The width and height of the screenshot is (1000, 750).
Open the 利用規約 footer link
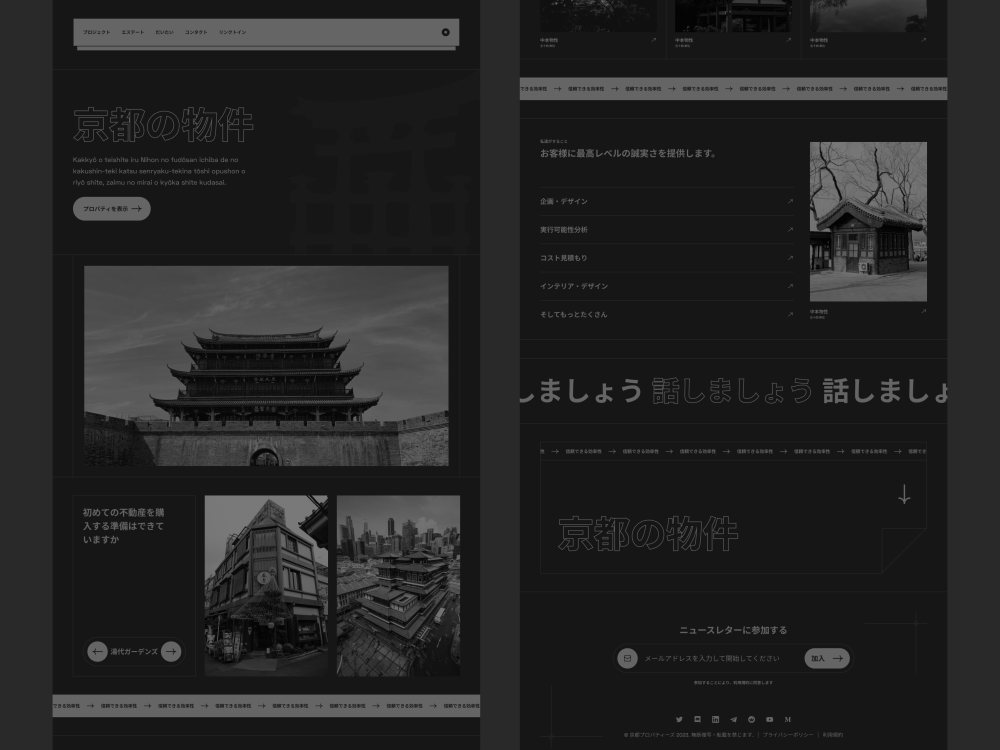pyautogui.click(x=832, y=735)
